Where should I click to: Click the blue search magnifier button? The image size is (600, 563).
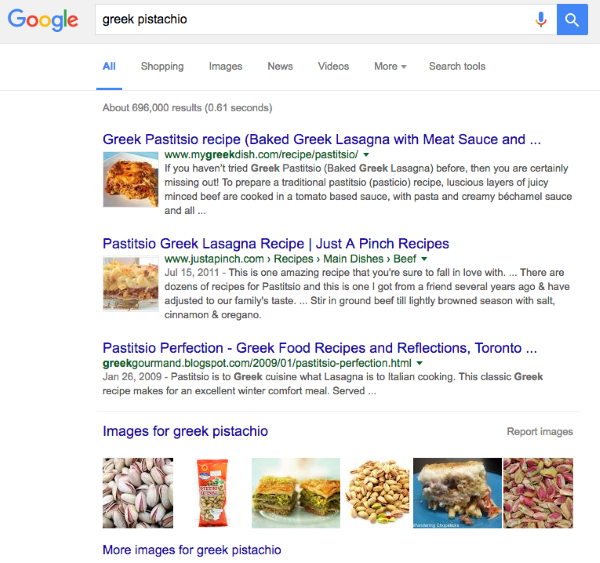pos(572,20)
